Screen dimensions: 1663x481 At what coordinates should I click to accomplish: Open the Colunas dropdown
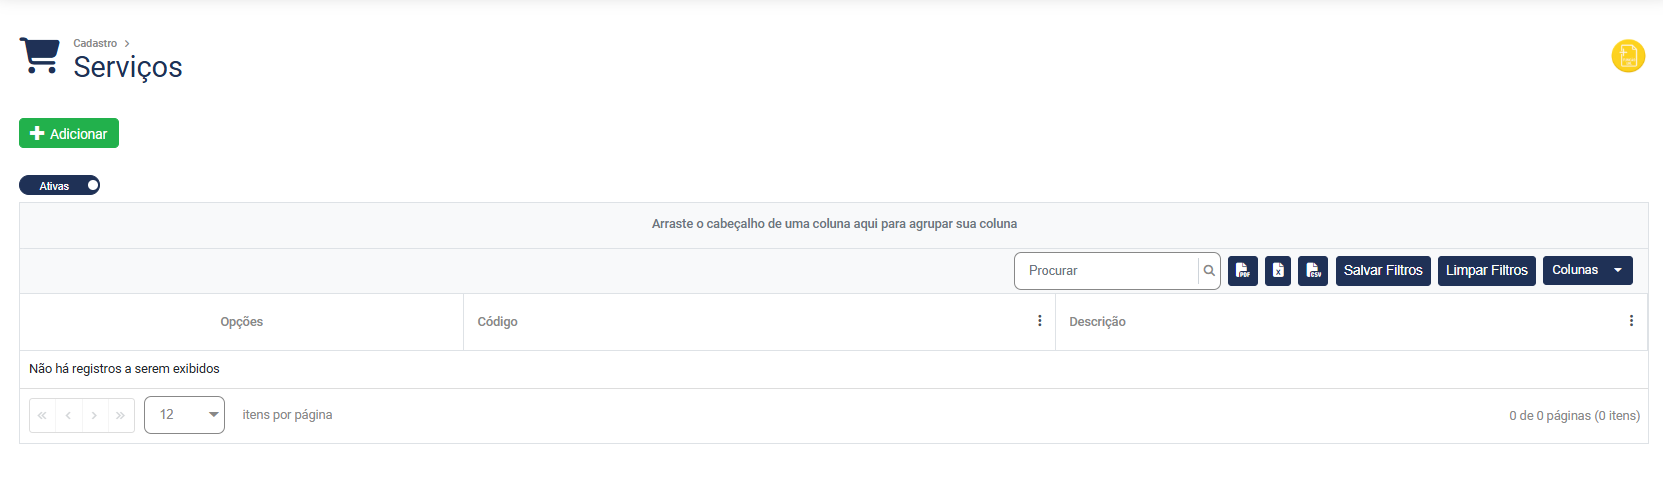click(x=1587, y=271)
